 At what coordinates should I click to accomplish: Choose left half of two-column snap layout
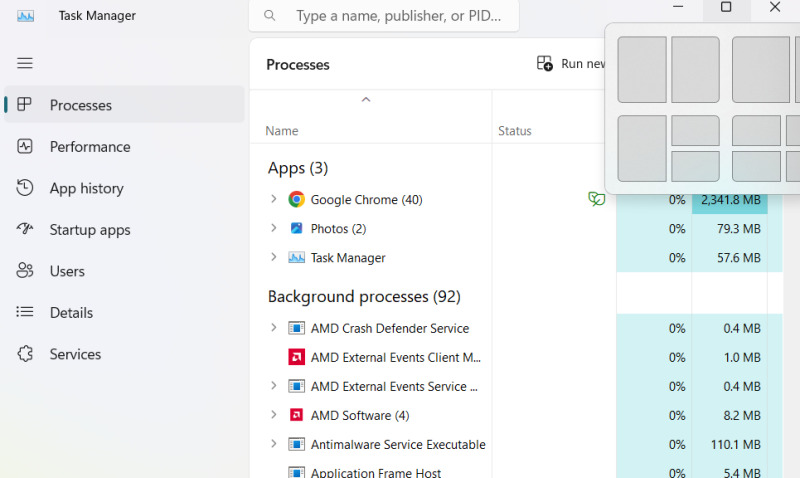[642, 69]
